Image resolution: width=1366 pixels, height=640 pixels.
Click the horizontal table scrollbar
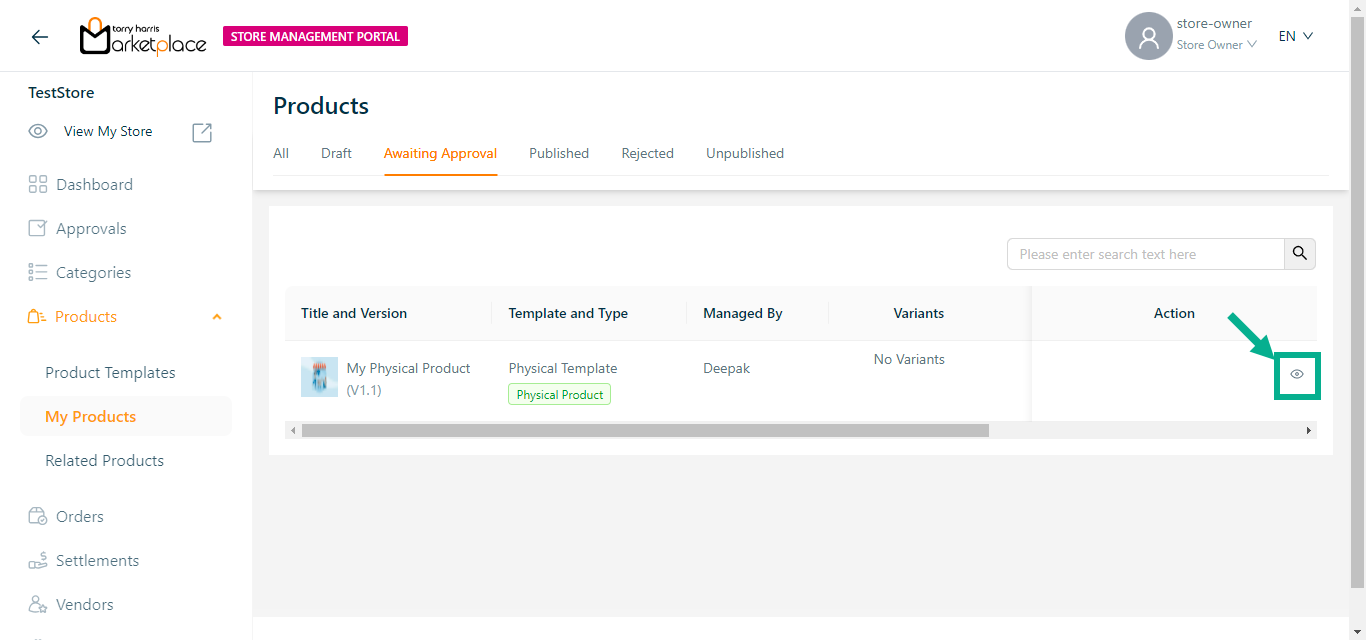[644, 430]
